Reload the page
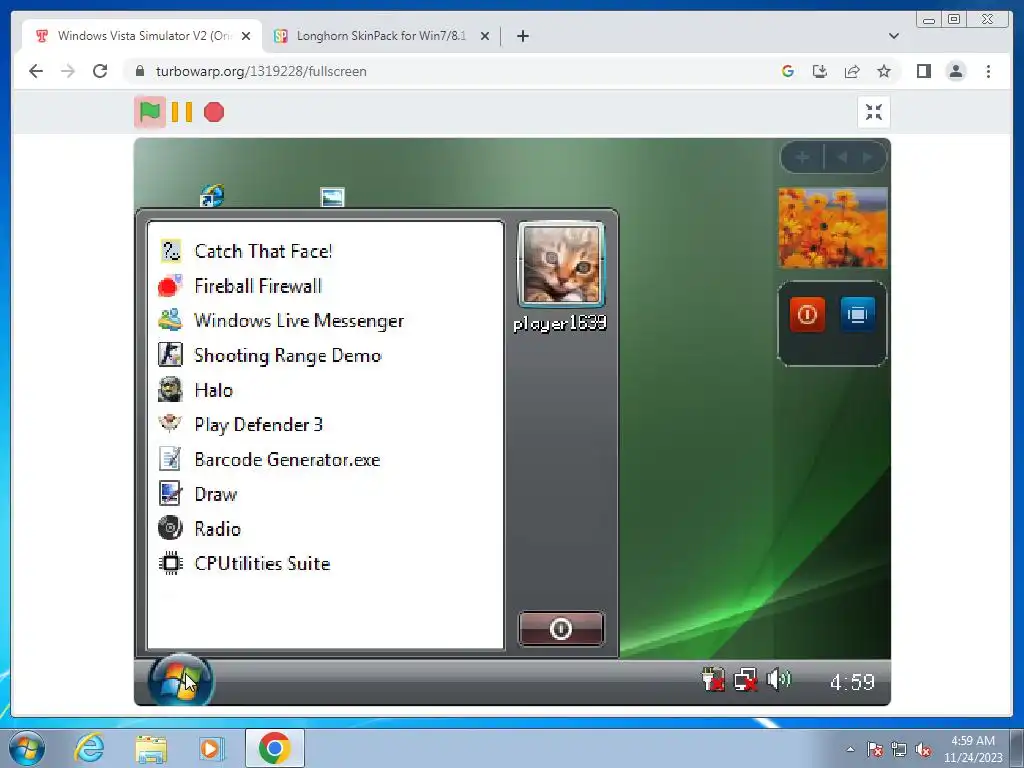This screenshot has width=1024, height=768. coord(100,71)
